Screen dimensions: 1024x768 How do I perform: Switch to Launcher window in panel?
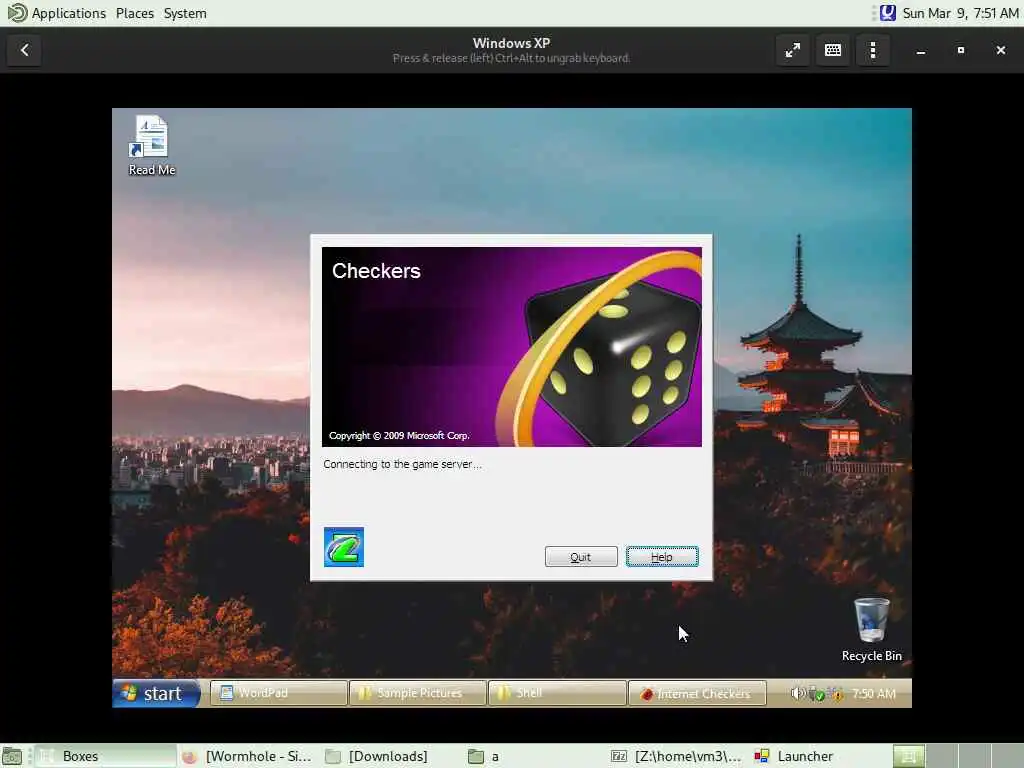click(820, 756)
